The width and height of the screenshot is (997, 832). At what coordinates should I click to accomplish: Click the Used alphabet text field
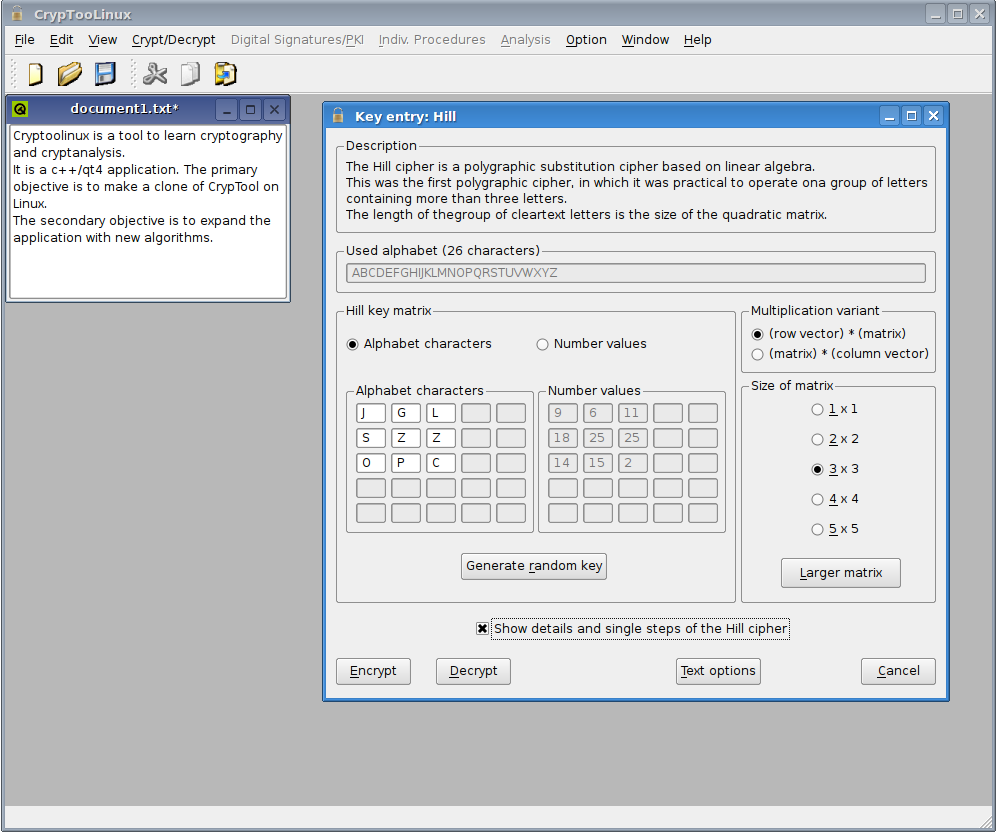coord(636,273)
